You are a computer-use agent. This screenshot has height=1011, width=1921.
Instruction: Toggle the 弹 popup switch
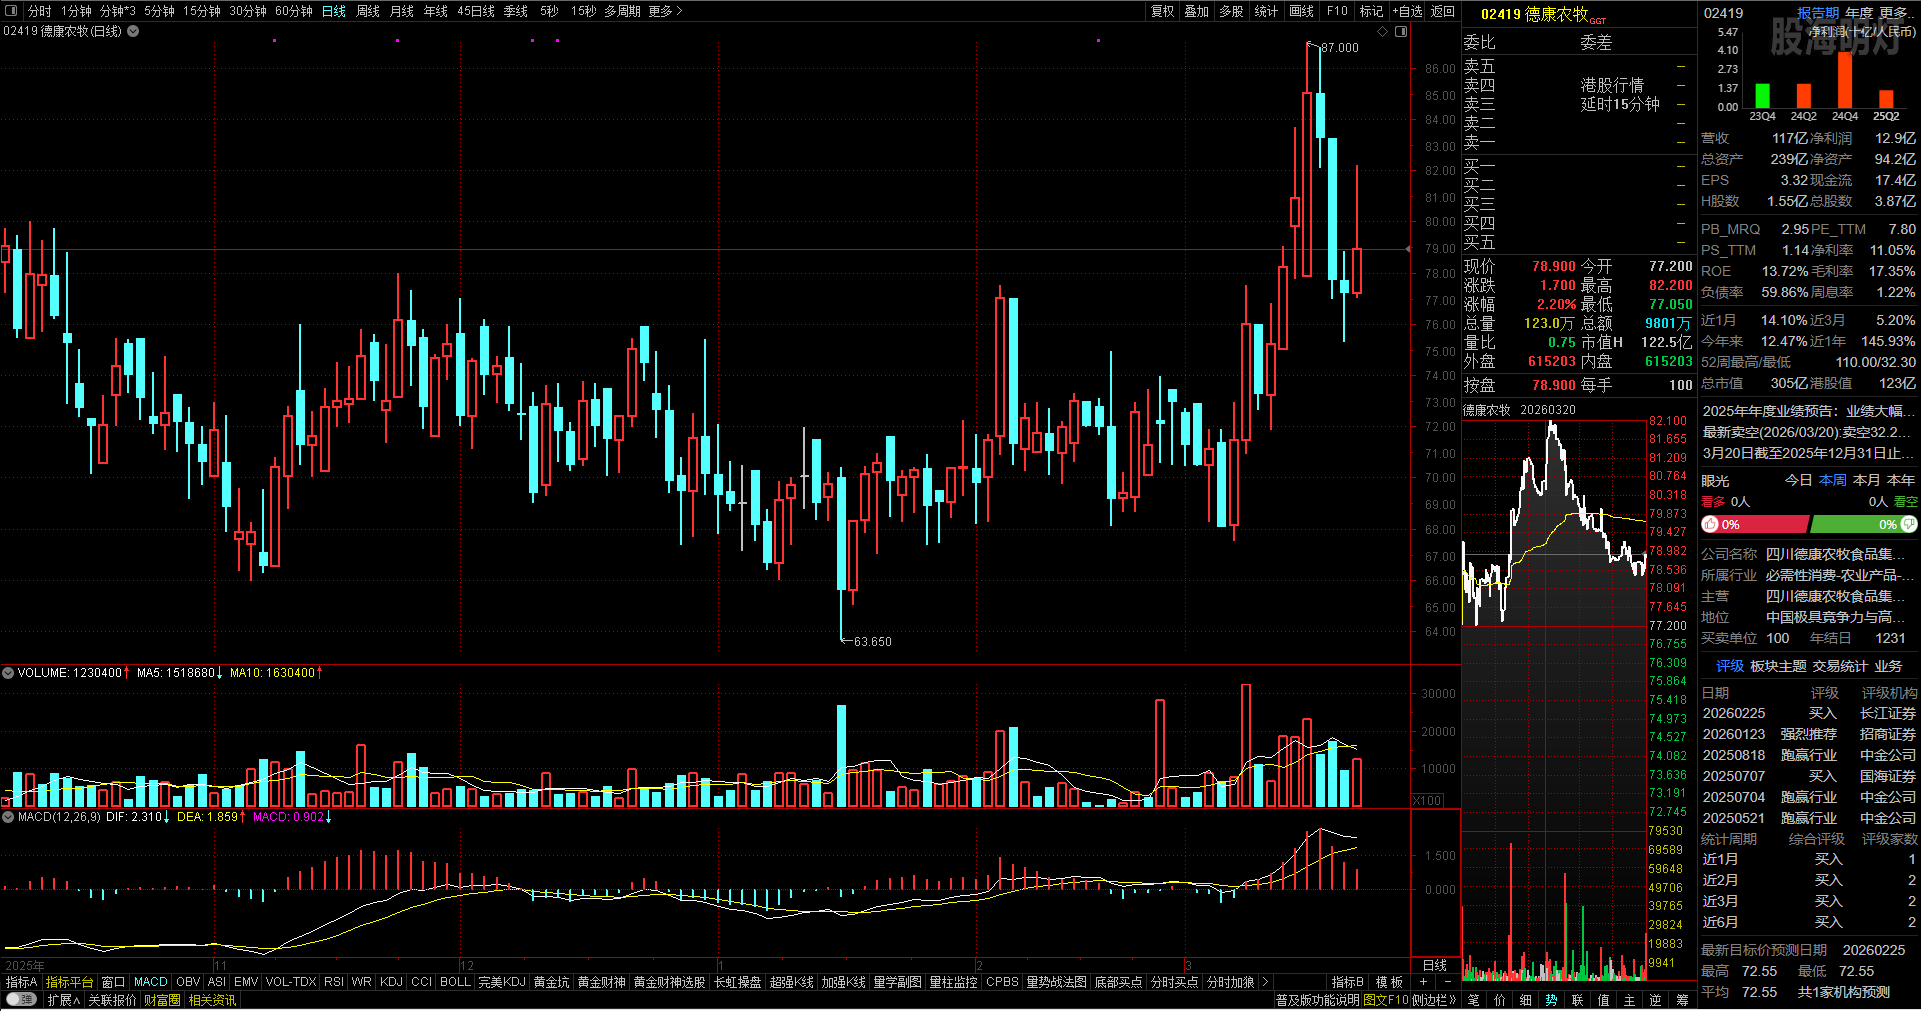pyautogui.click(x=20, y=1000)
